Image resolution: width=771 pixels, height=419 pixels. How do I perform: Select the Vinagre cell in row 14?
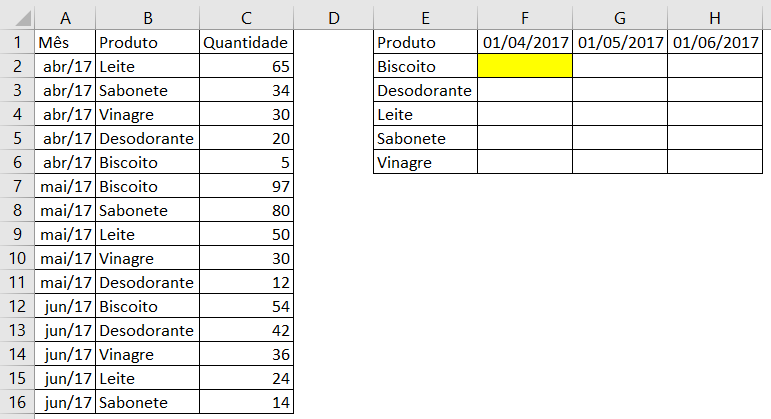pos(147,354)
